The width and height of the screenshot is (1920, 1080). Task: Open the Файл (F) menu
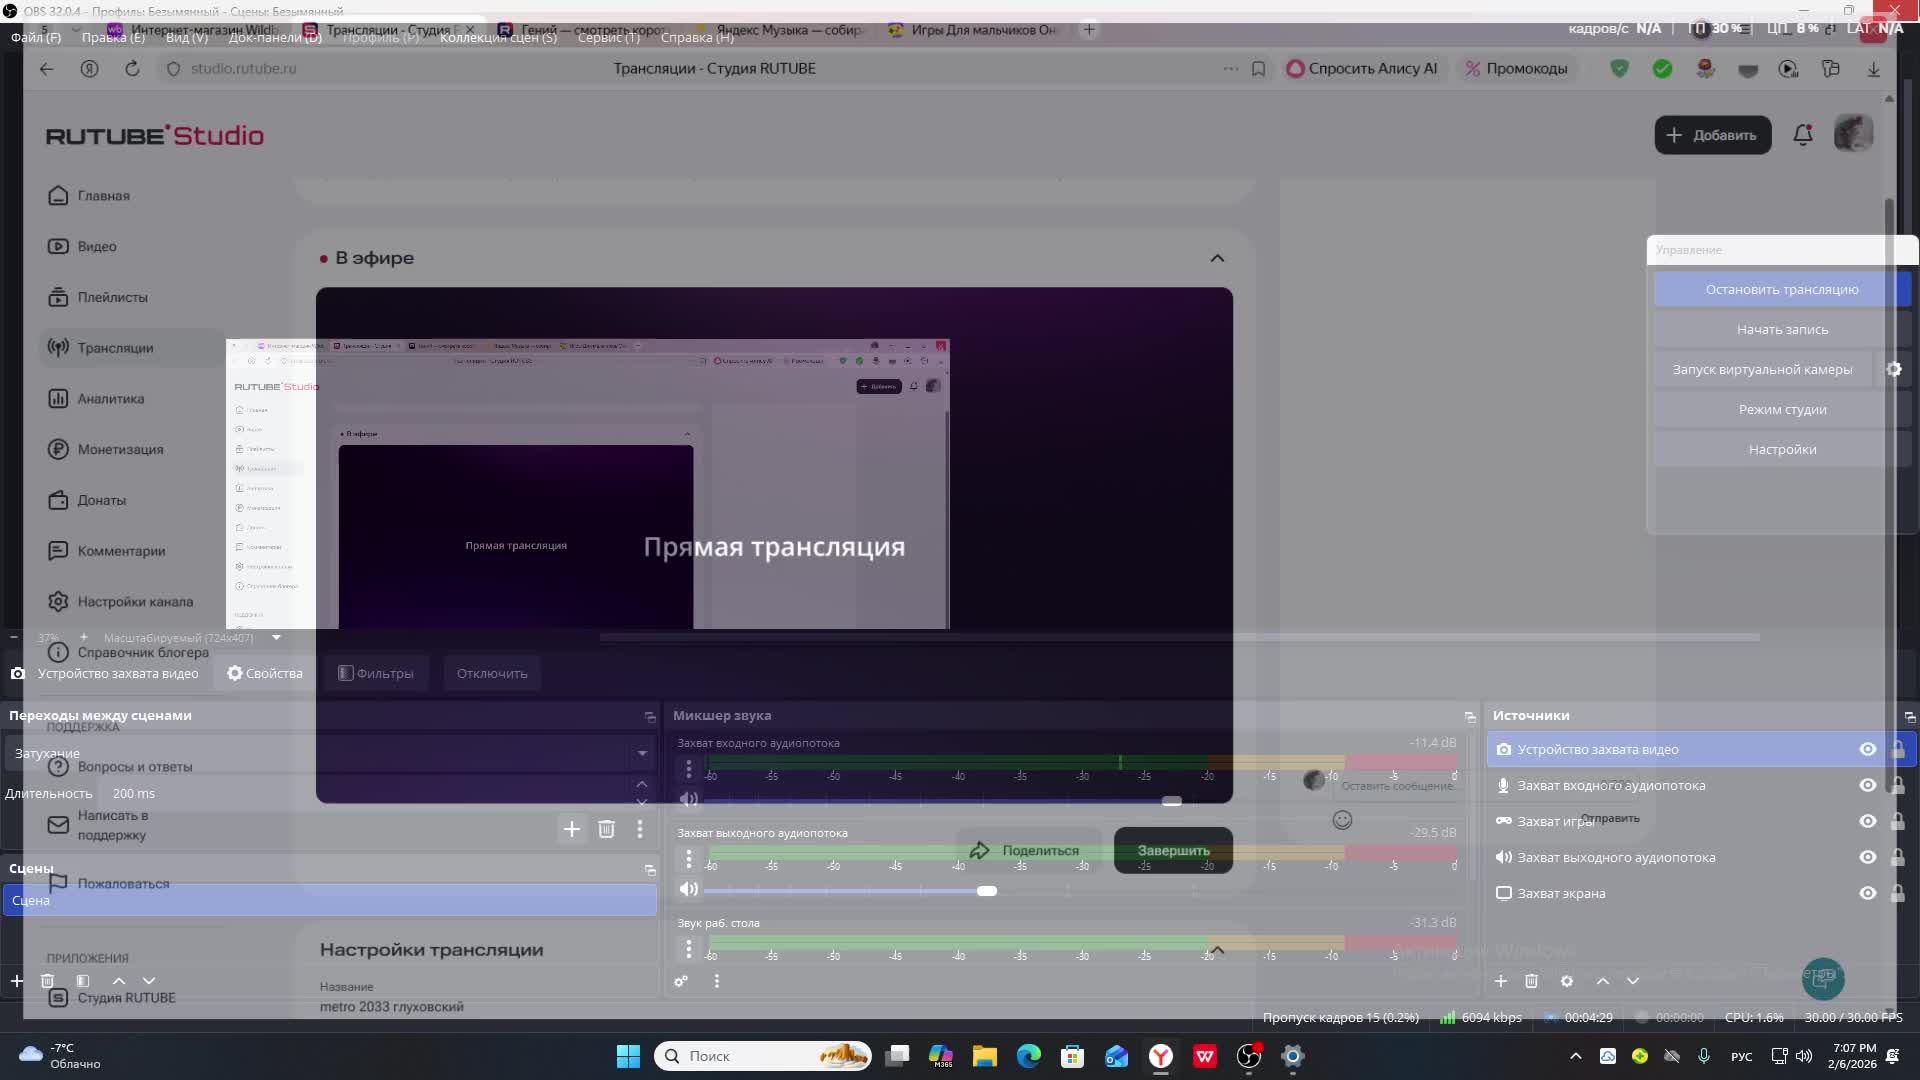[36, 37]
